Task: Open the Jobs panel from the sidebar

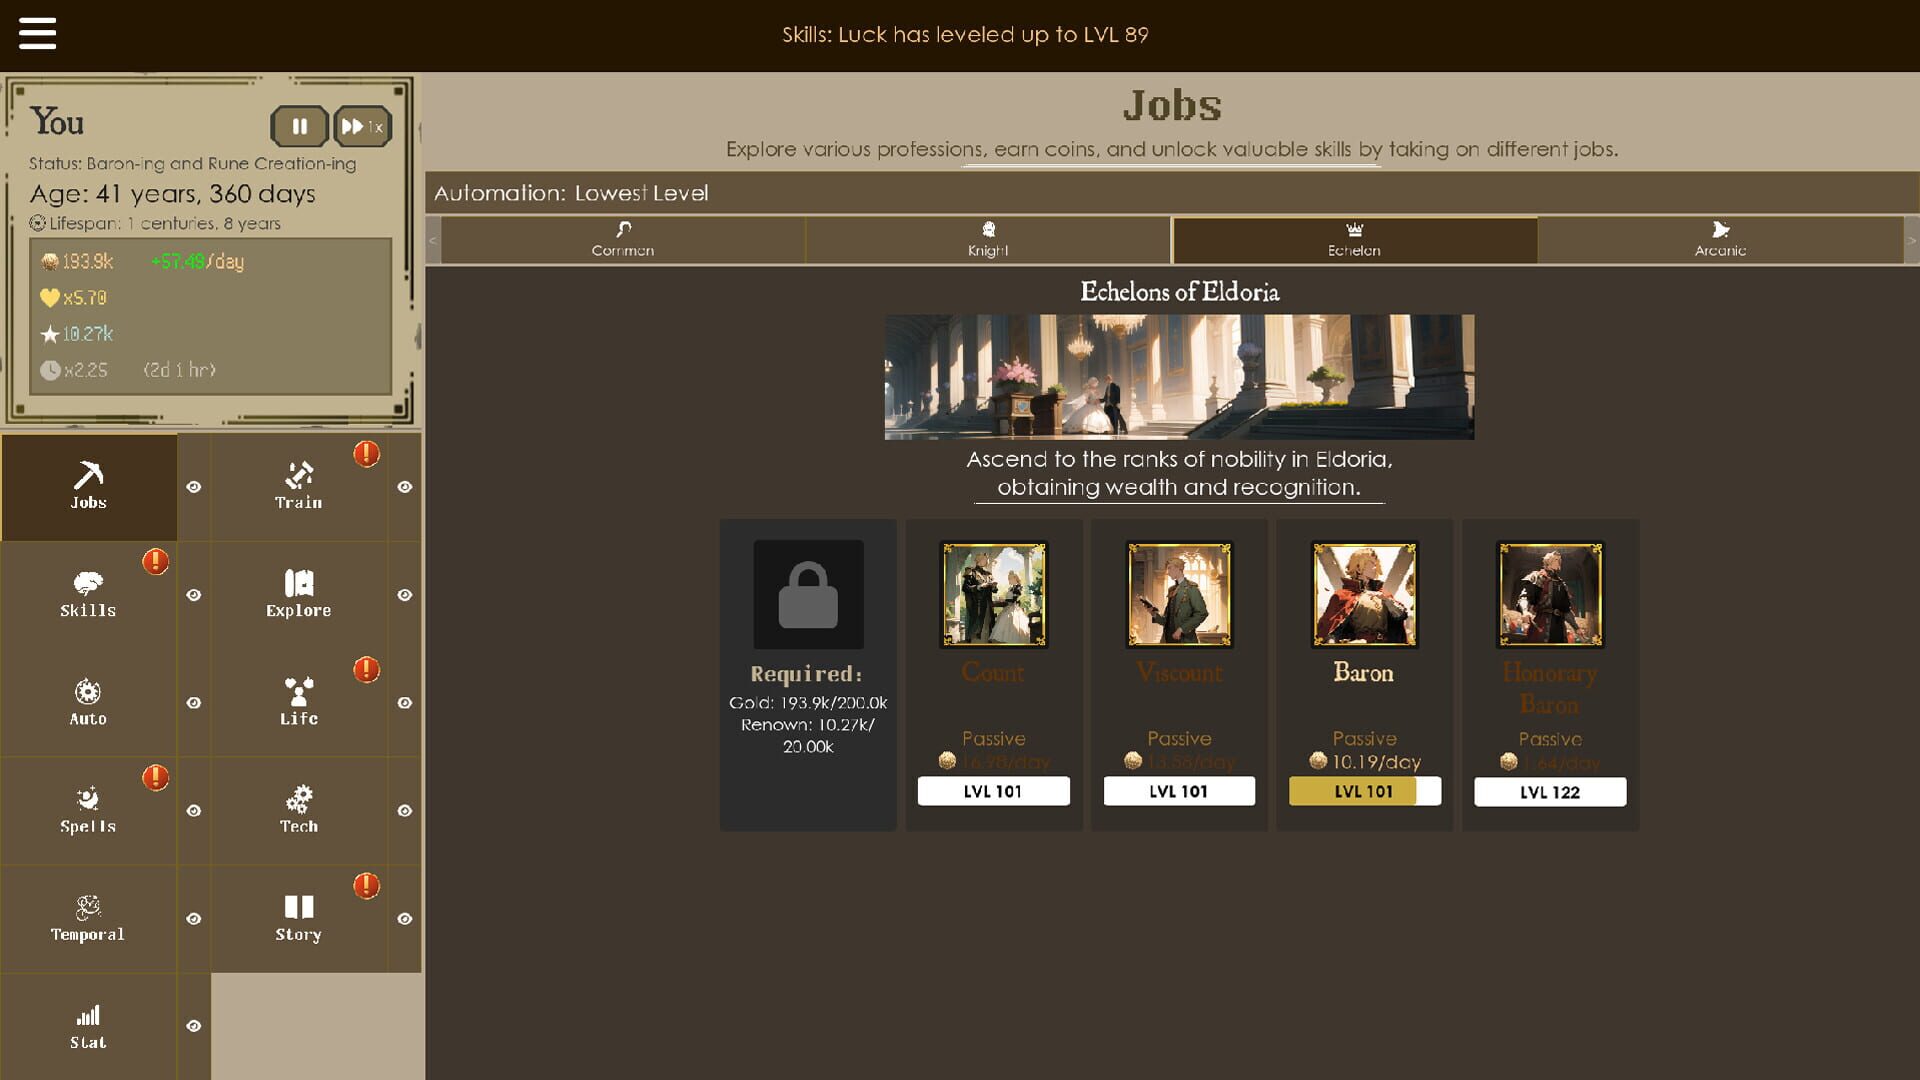Action: coord(88,487)
